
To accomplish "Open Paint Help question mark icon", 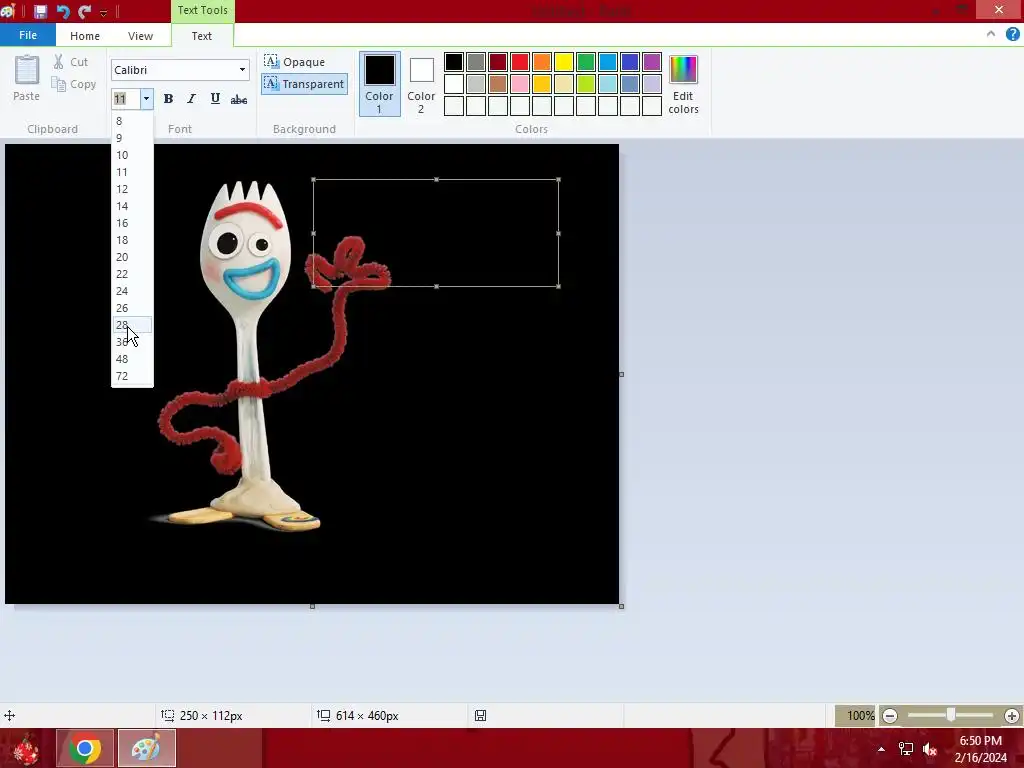I will tap(1012, 34).
